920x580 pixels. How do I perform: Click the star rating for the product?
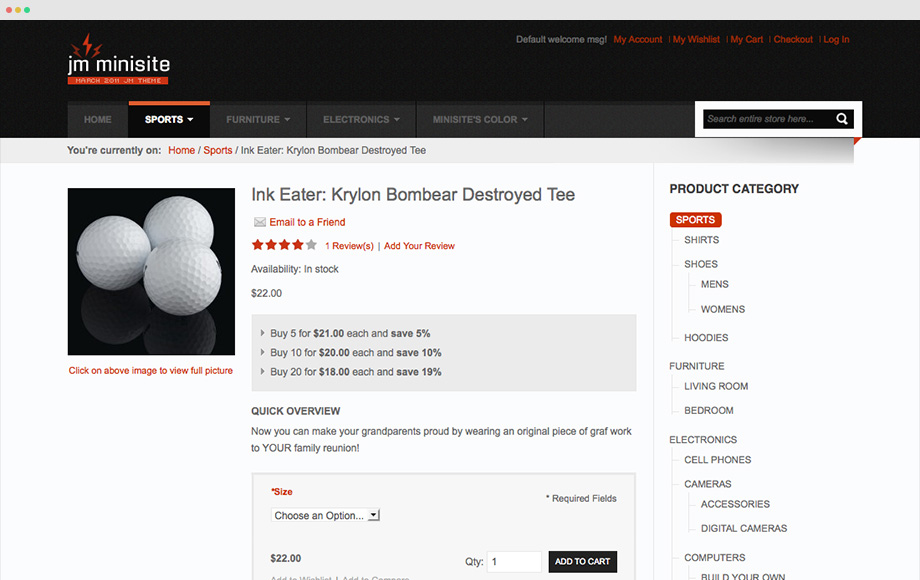[x=284, y=245]
